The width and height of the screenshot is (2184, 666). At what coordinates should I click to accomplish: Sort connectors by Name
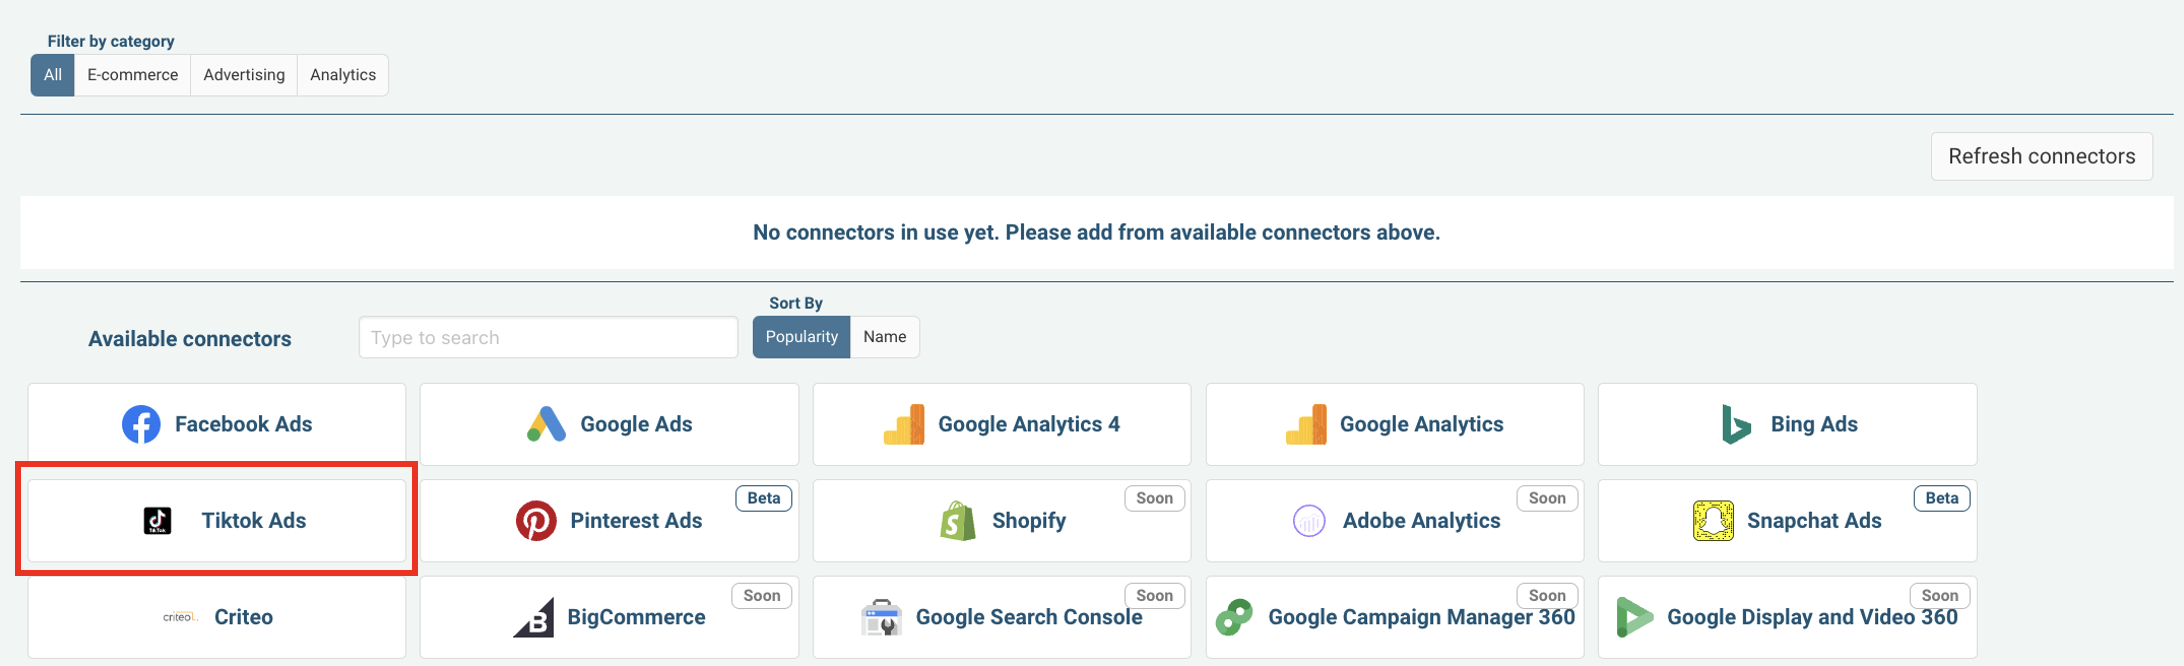884,337
